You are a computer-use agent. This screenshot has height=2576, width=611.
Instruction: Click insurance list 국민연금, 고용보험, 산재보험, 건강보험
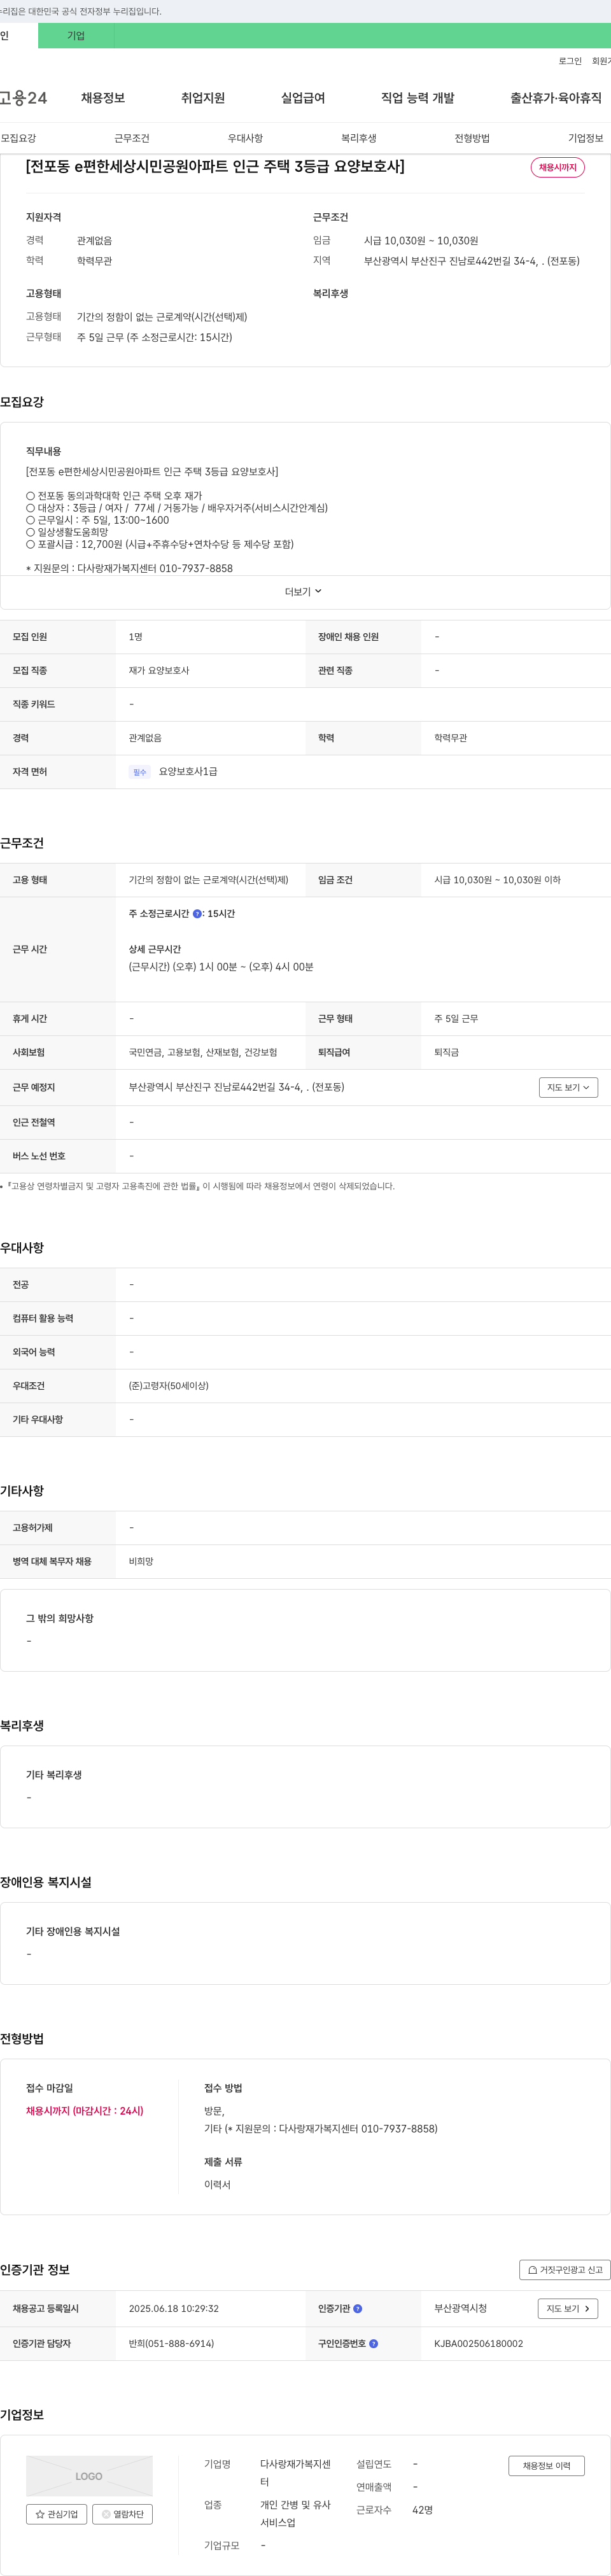[203, 1053]
